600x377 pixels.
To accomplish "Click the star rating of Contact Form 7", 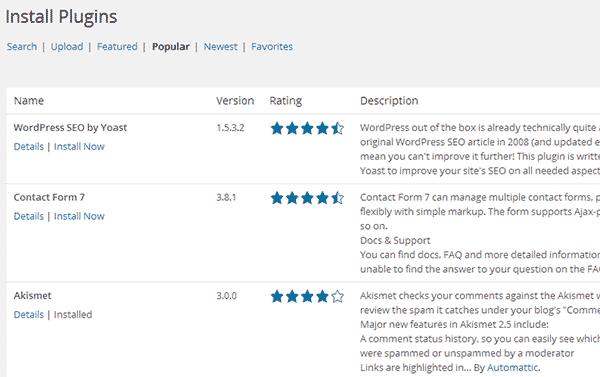I will (307, 198).
